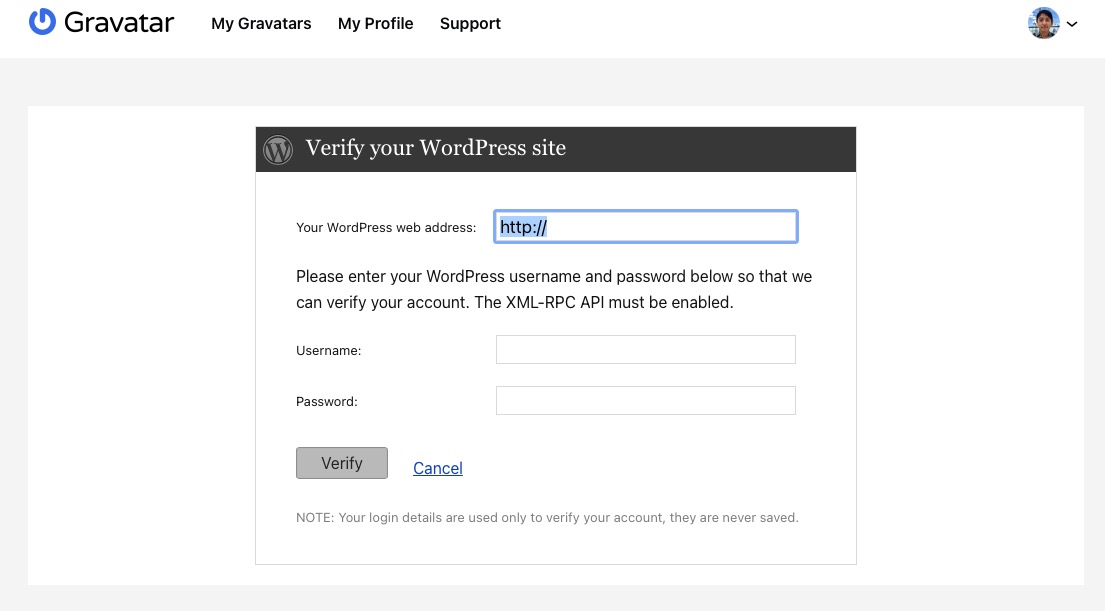Click the Password label
This screenshot has width=1105, height=611.
click(x=327, y=402)
